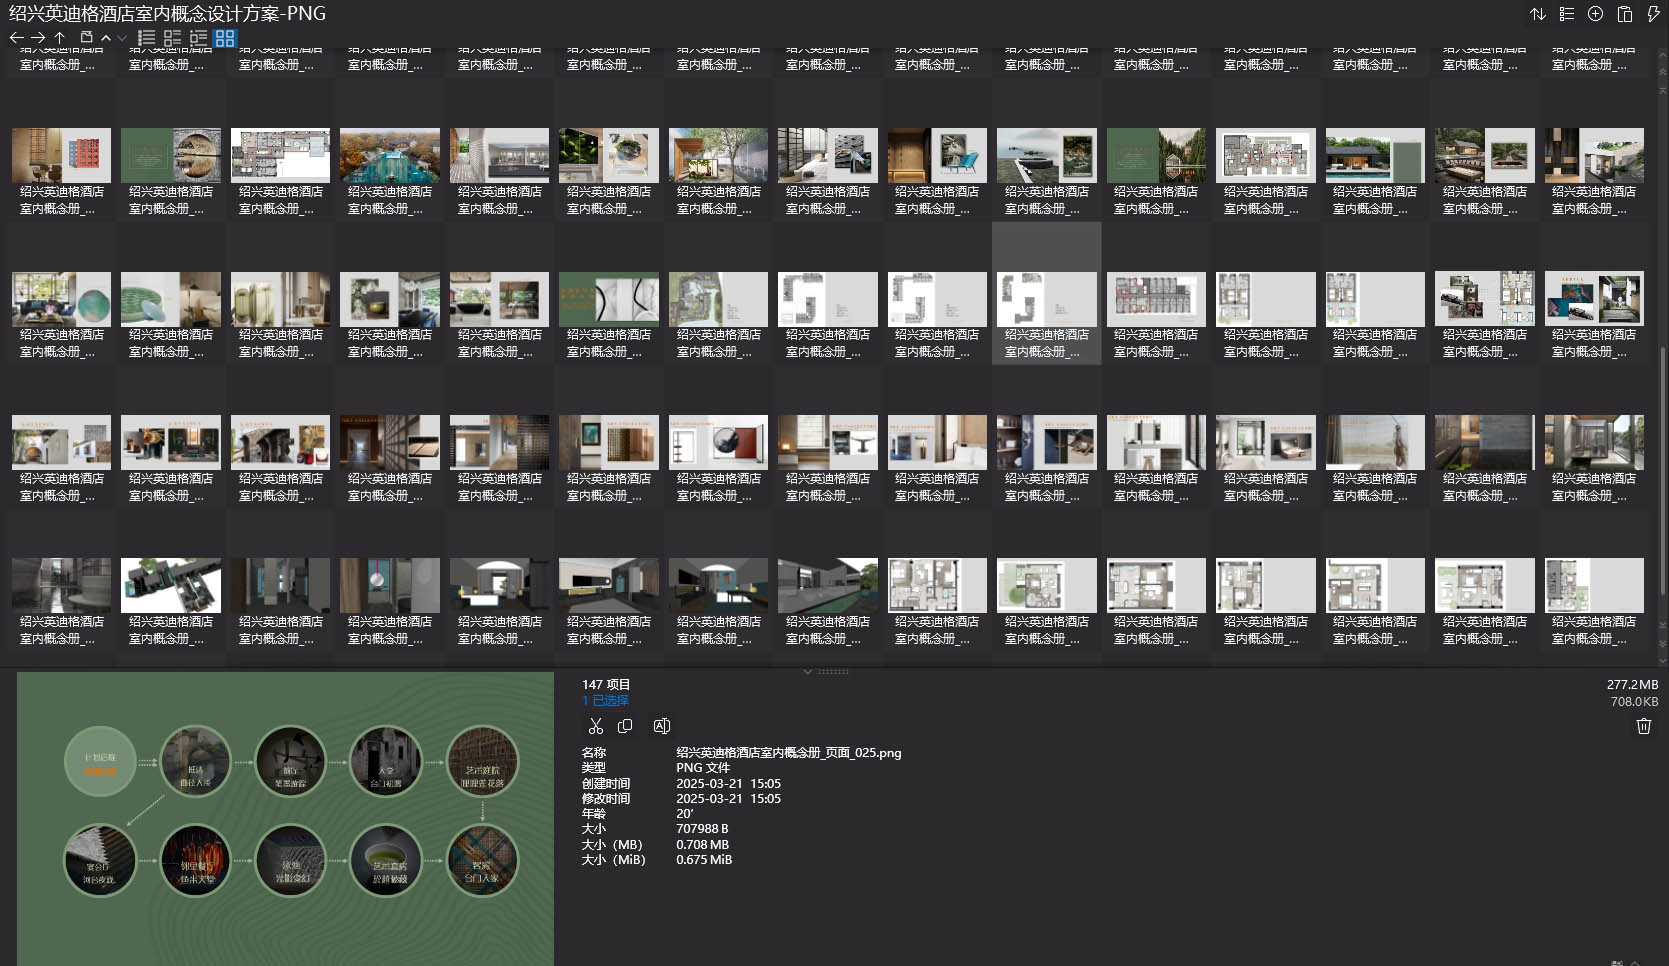Screen dimensions: 1669x966
Task: Rename the selected file
Action: [661, 726]
